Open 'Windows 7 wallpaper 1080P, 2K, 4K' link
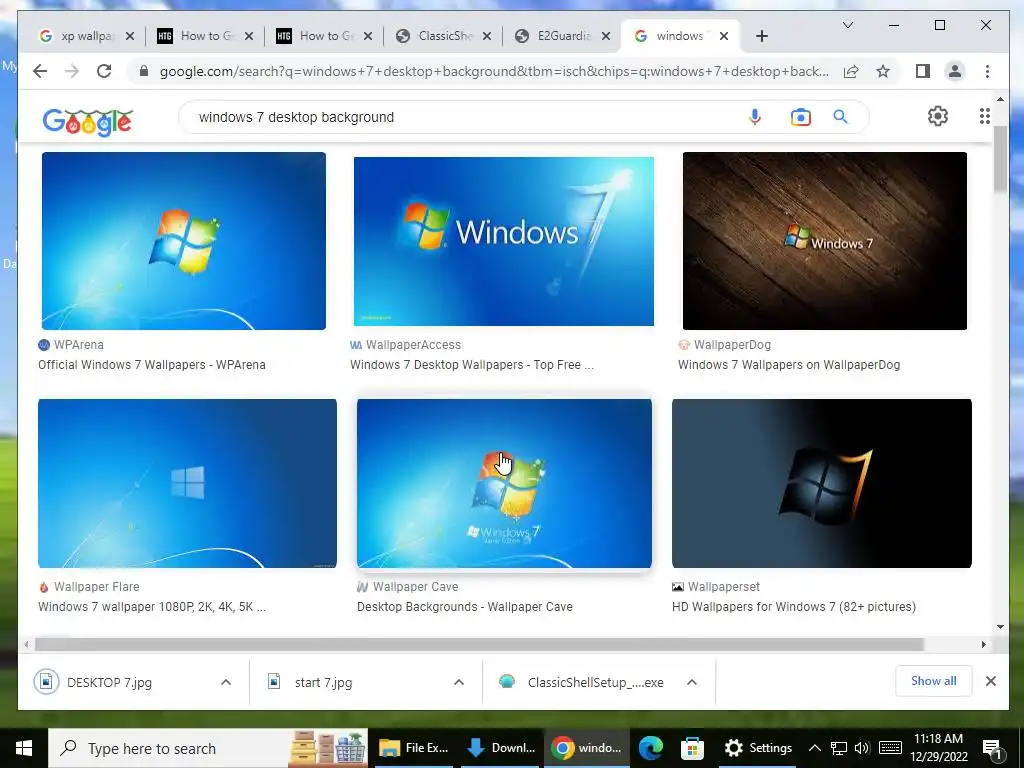Screen dimensions: 1024x768 point(152,607)
